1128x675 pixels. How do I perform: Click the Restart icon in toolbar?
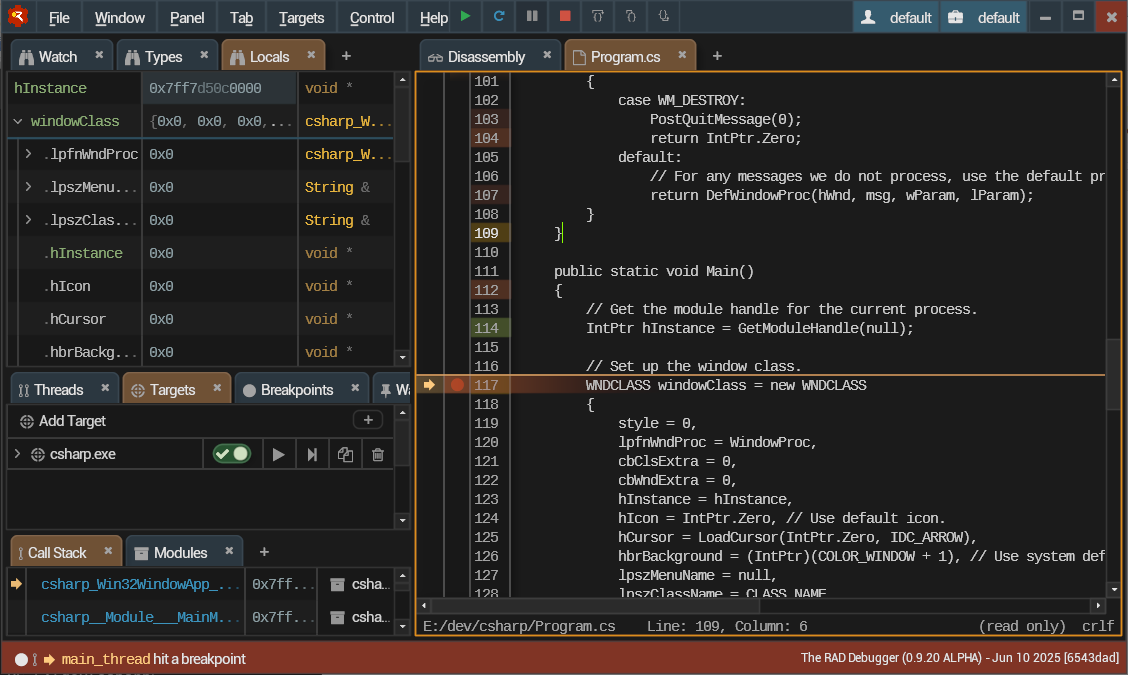(x=499, y=17)
